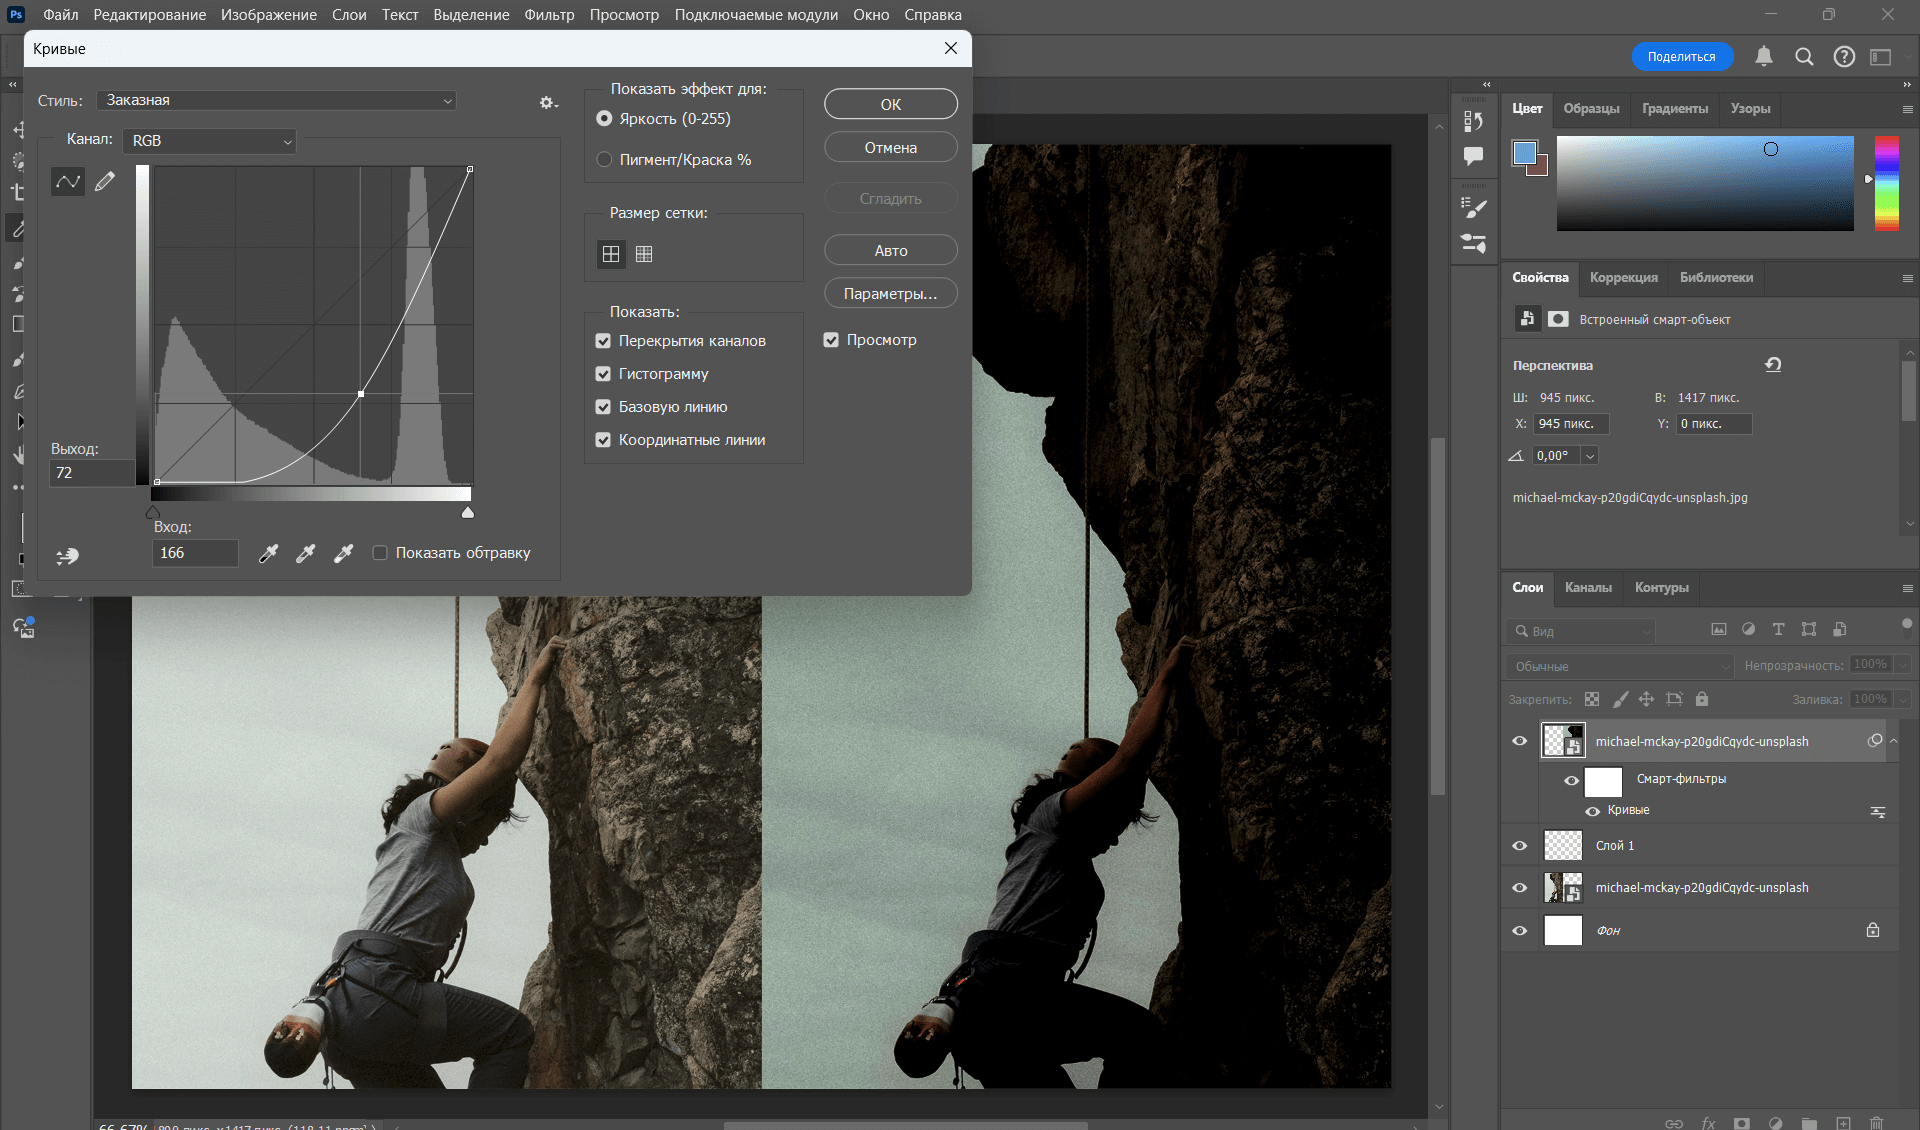The image size is (1920, 1130).
Task: Click the Авто button
Action: click(890, 250)
